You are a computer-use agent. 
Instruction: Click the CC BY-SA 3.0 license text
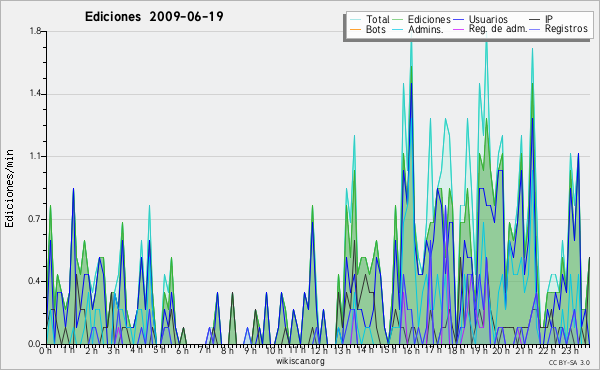569,363
